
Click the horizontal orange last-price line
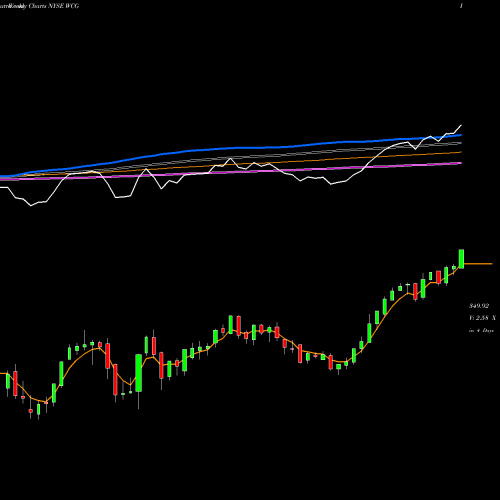478,264
